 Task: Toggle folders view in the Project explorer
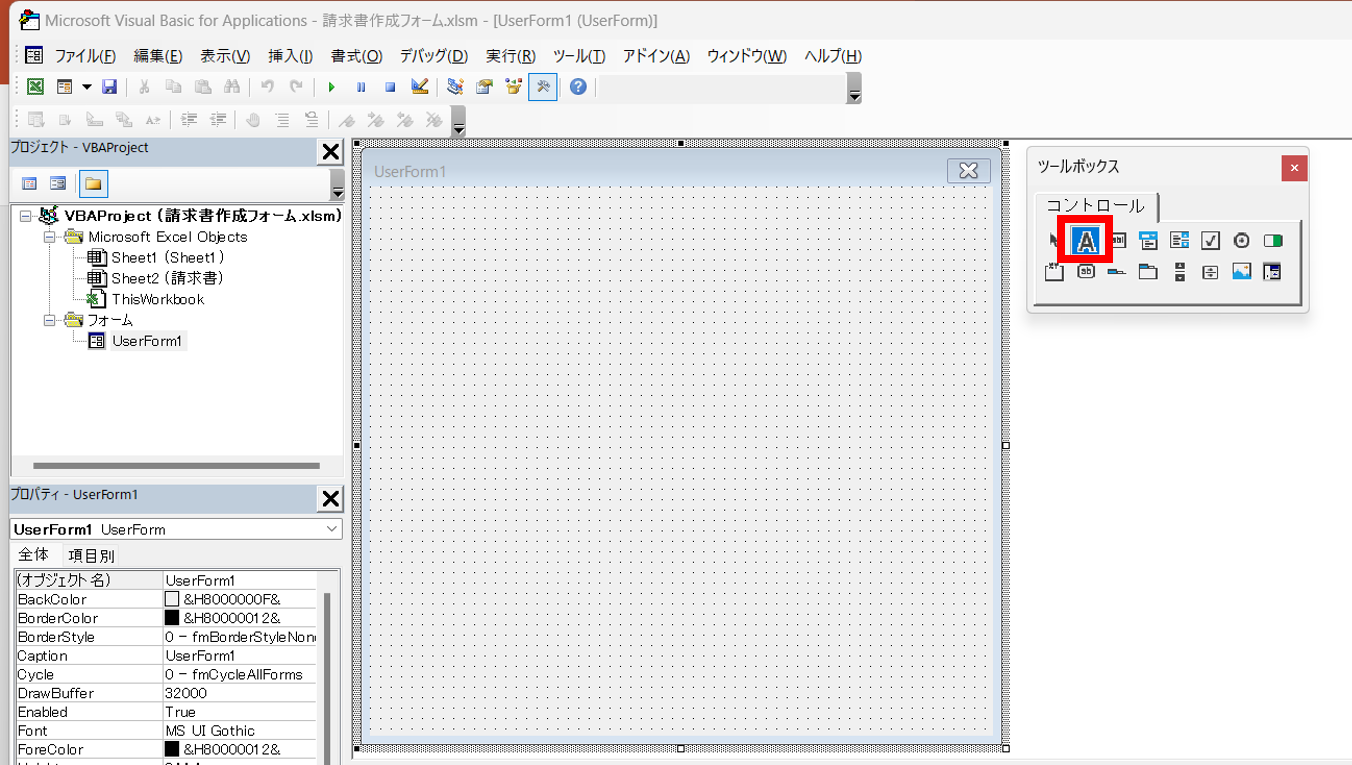[93, 183]
